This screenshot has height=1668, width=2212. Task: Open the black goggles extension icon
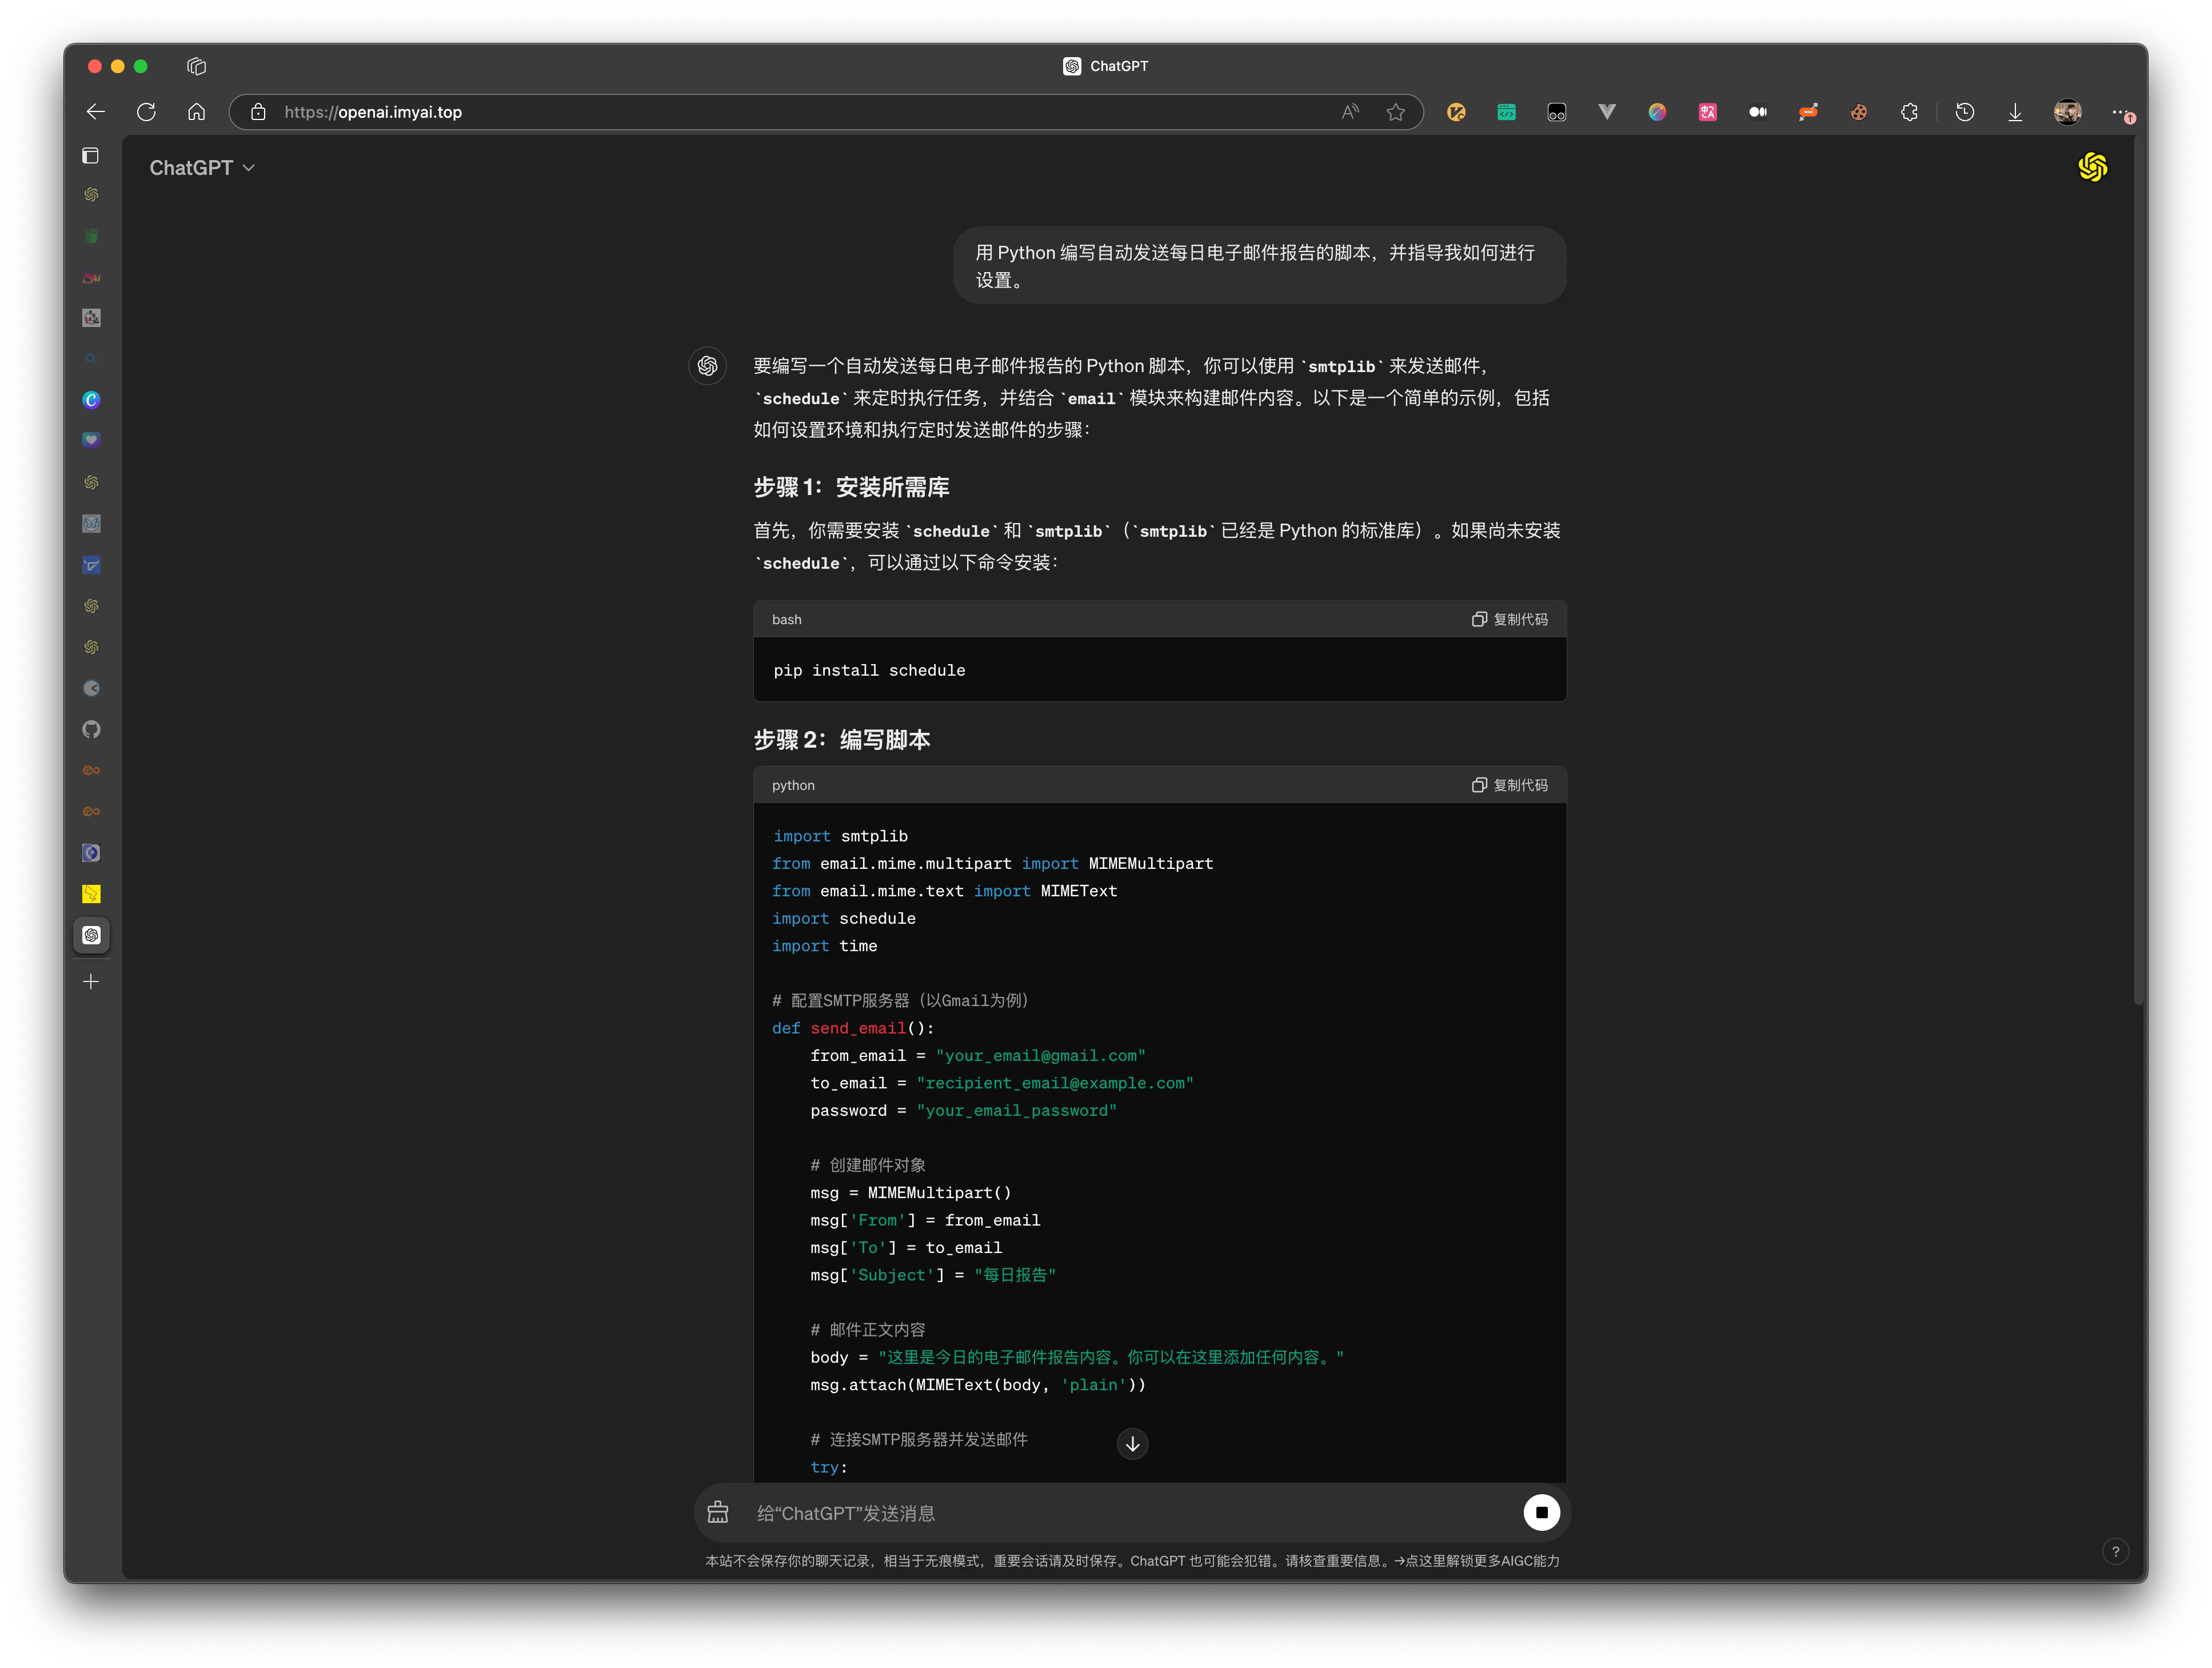1556,112
